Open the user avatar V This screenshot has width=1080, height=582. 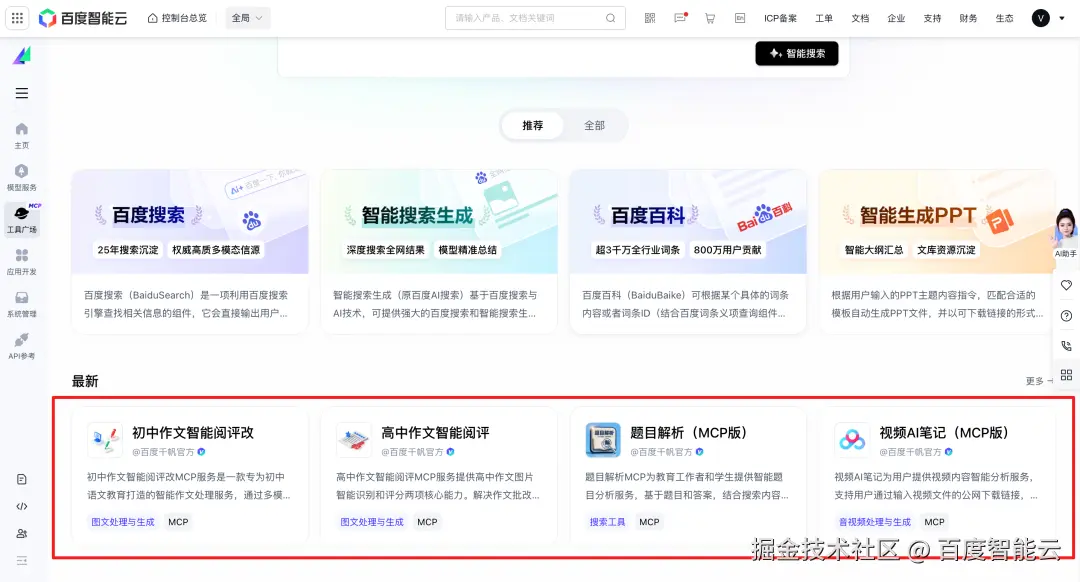1040,18
